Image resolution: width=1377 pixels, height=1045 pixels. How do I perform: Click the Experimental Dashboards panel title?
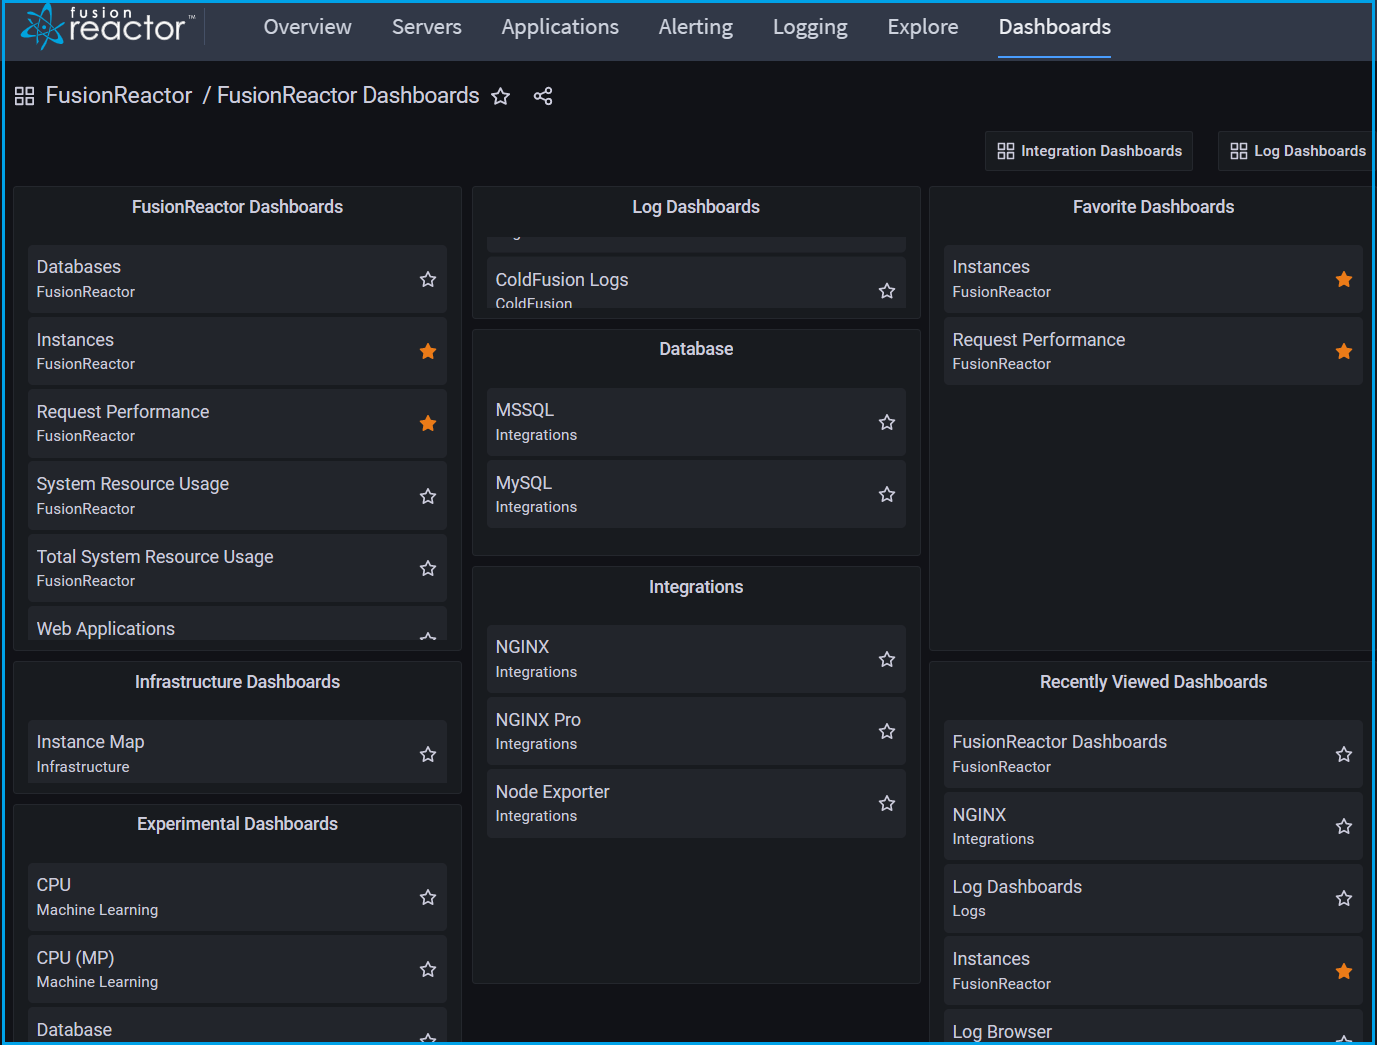[237, 824]
